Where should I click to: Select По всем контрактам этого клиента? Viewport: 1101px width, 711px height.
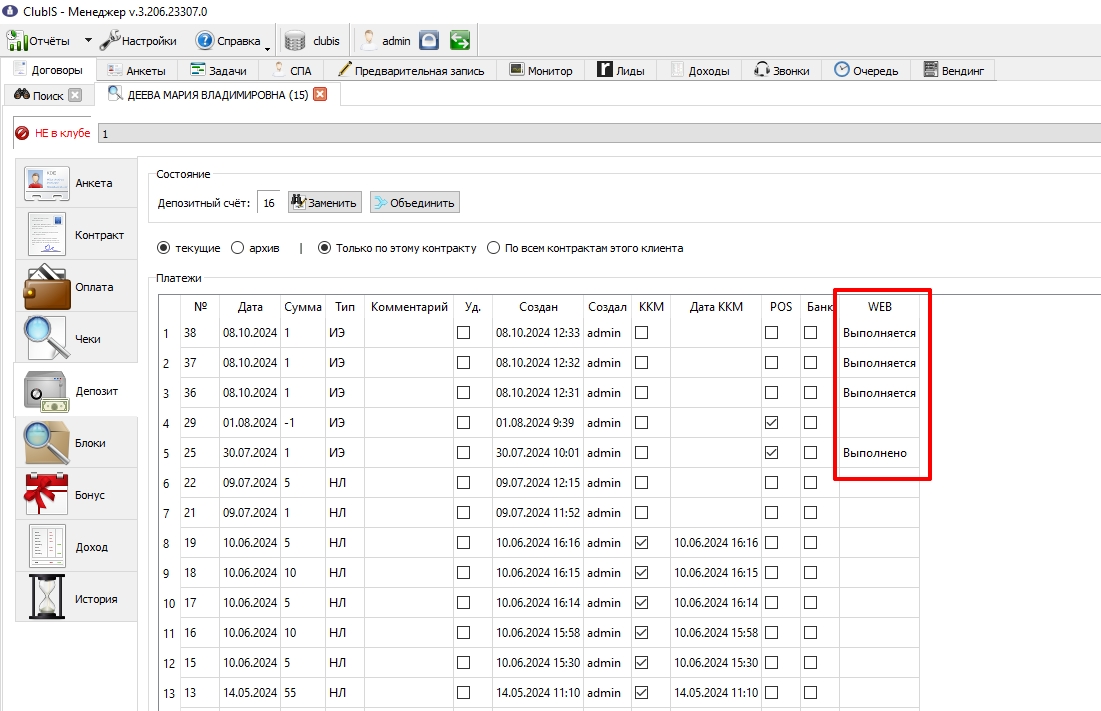[494, 248]
